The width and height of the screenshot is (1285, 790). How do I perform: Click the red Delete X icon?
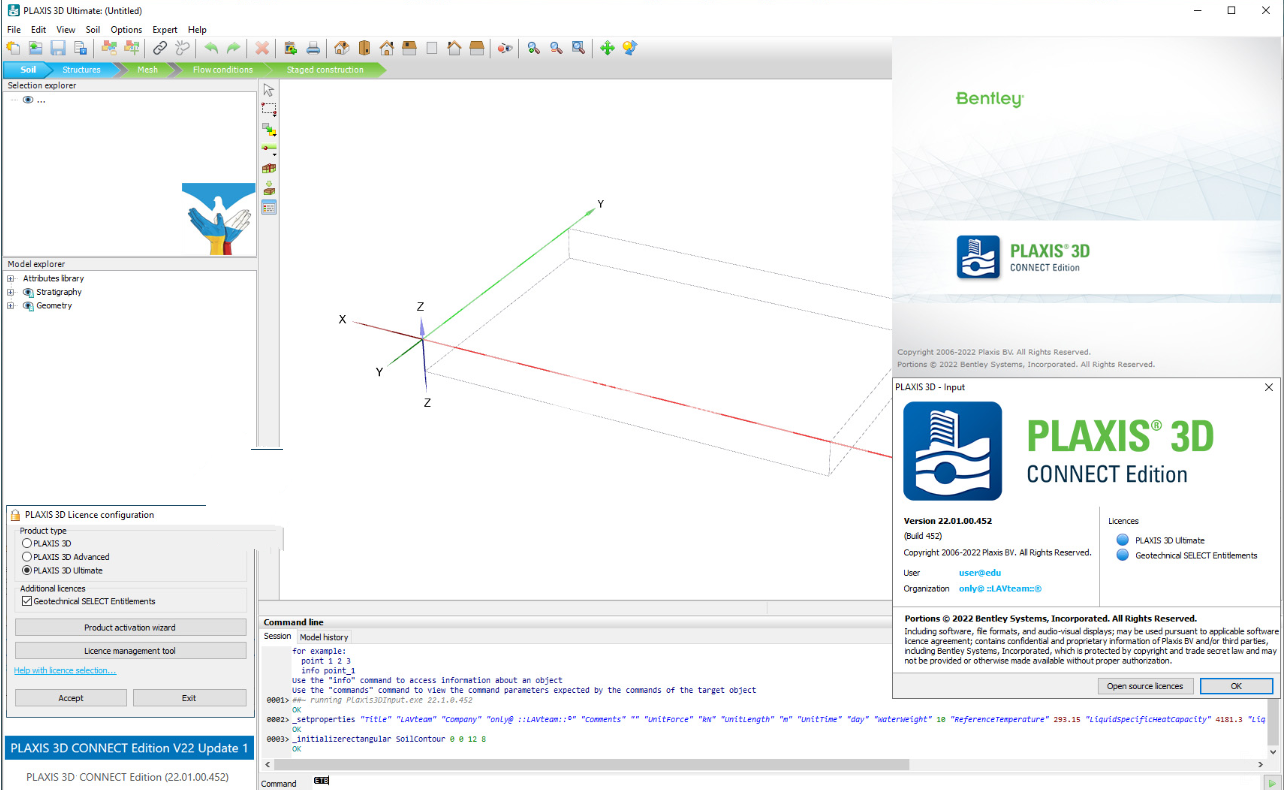tap(262, 48)
